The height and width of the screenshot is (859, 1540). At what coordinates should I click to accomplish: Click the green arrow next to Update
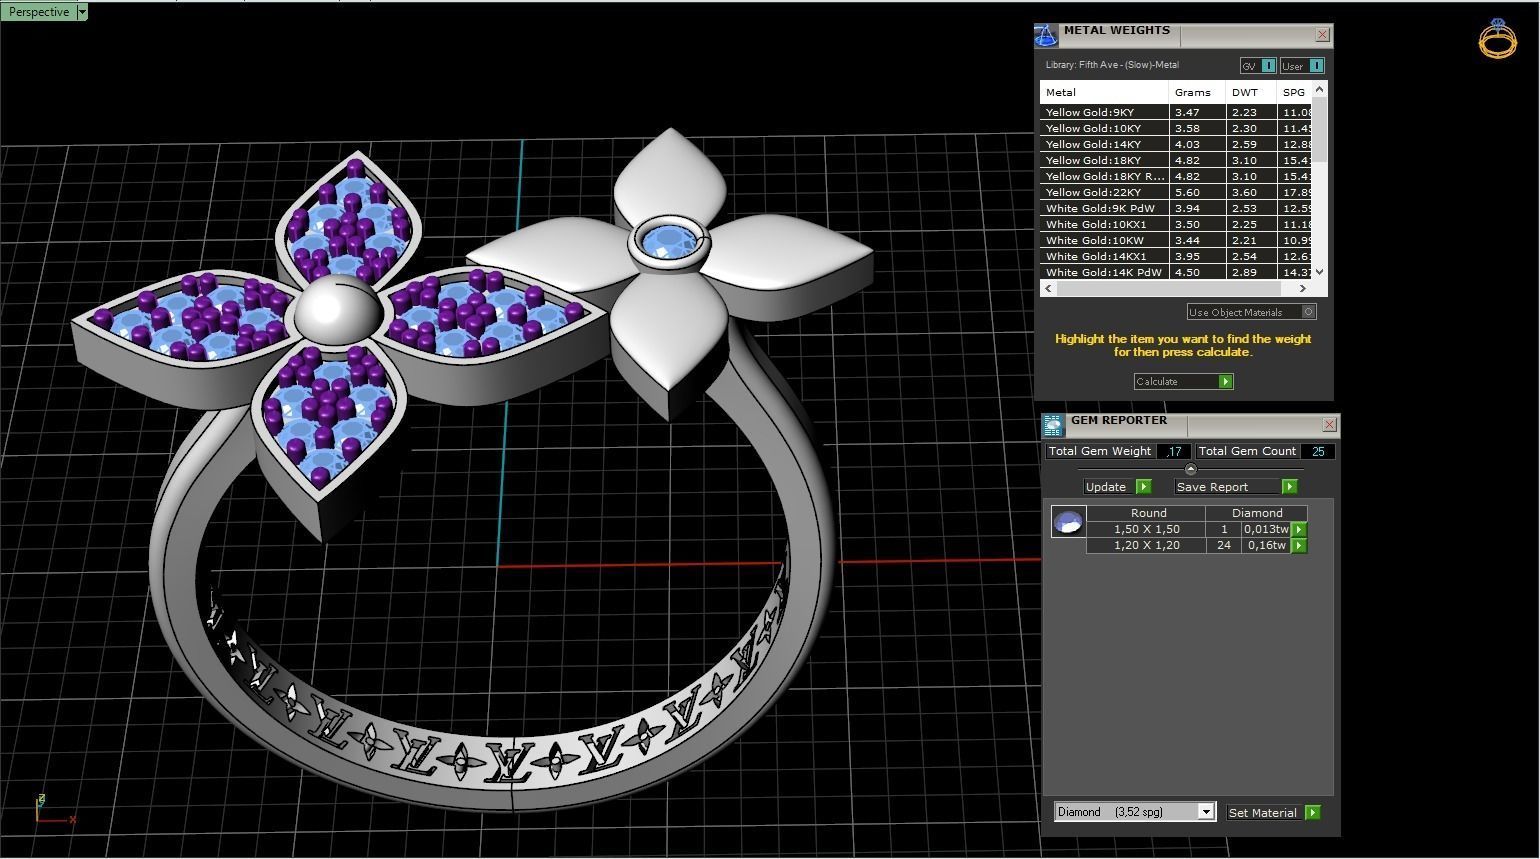[1144, 487]
